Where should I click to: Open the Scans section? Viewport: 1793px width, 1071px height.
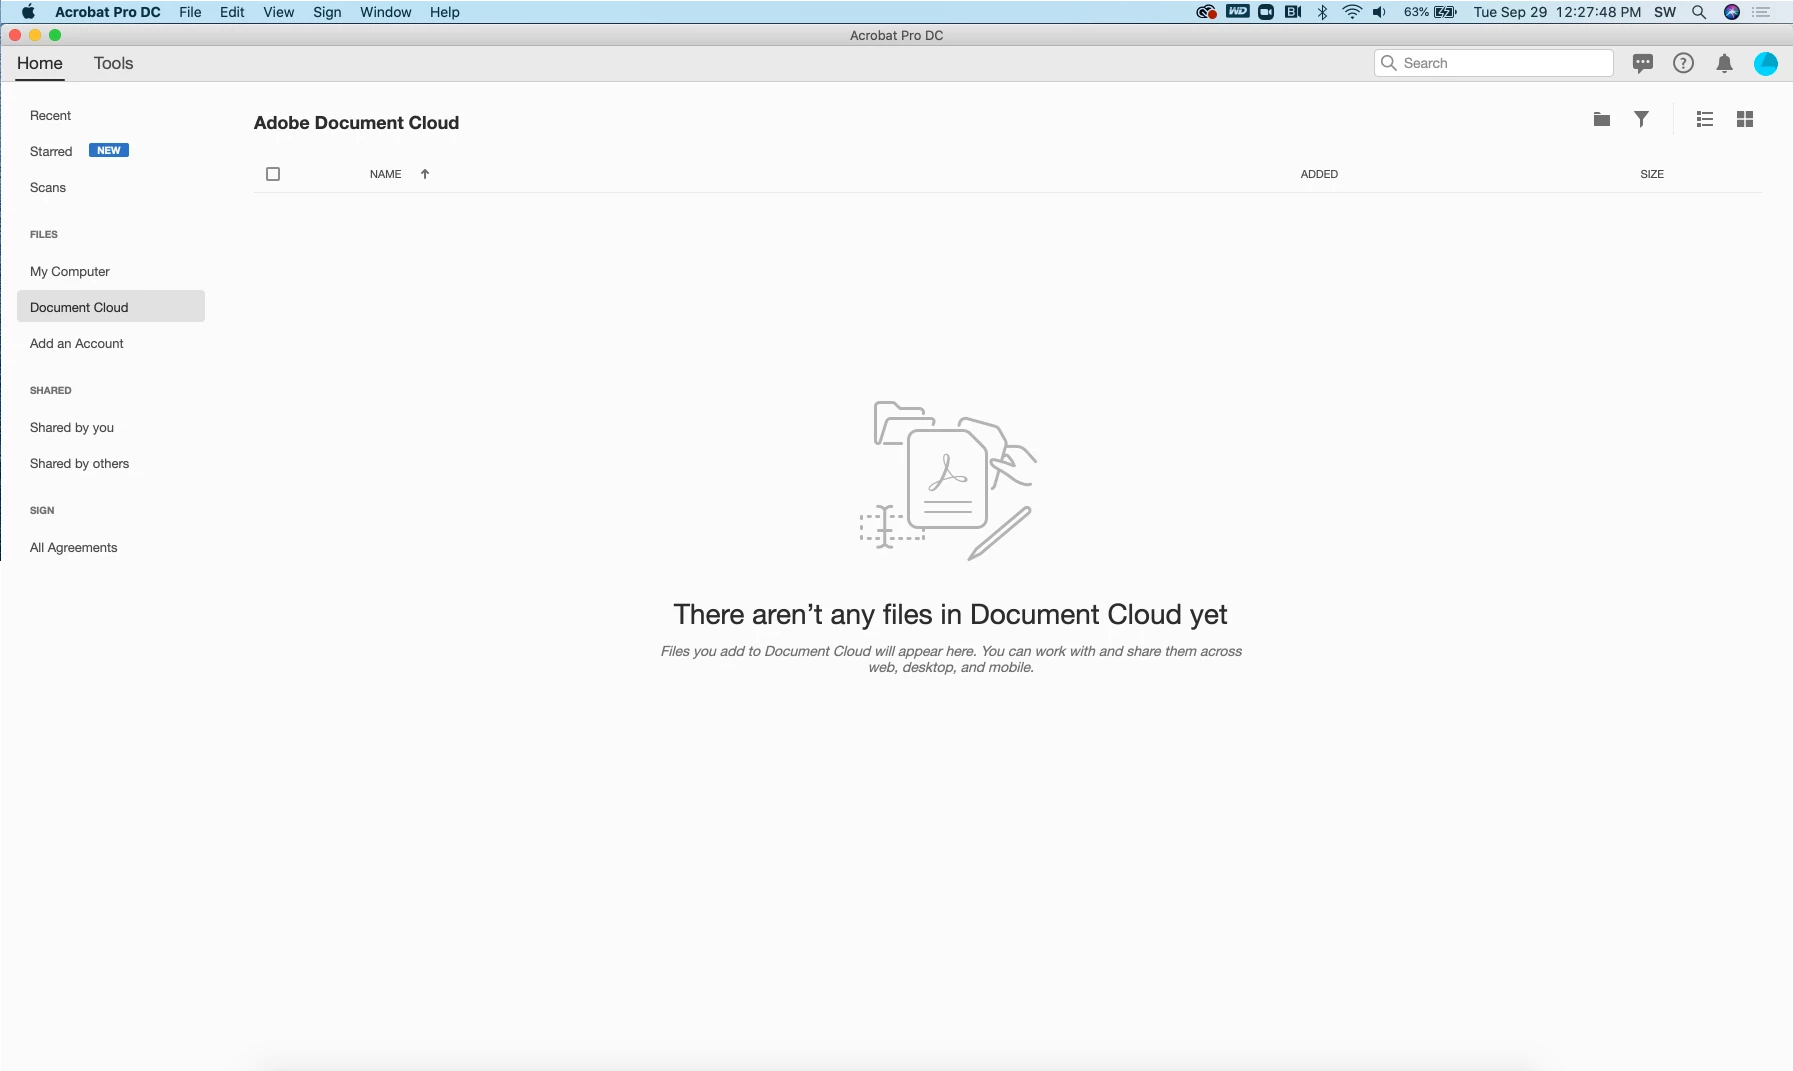pyautogui.click(x=48, y=188)
